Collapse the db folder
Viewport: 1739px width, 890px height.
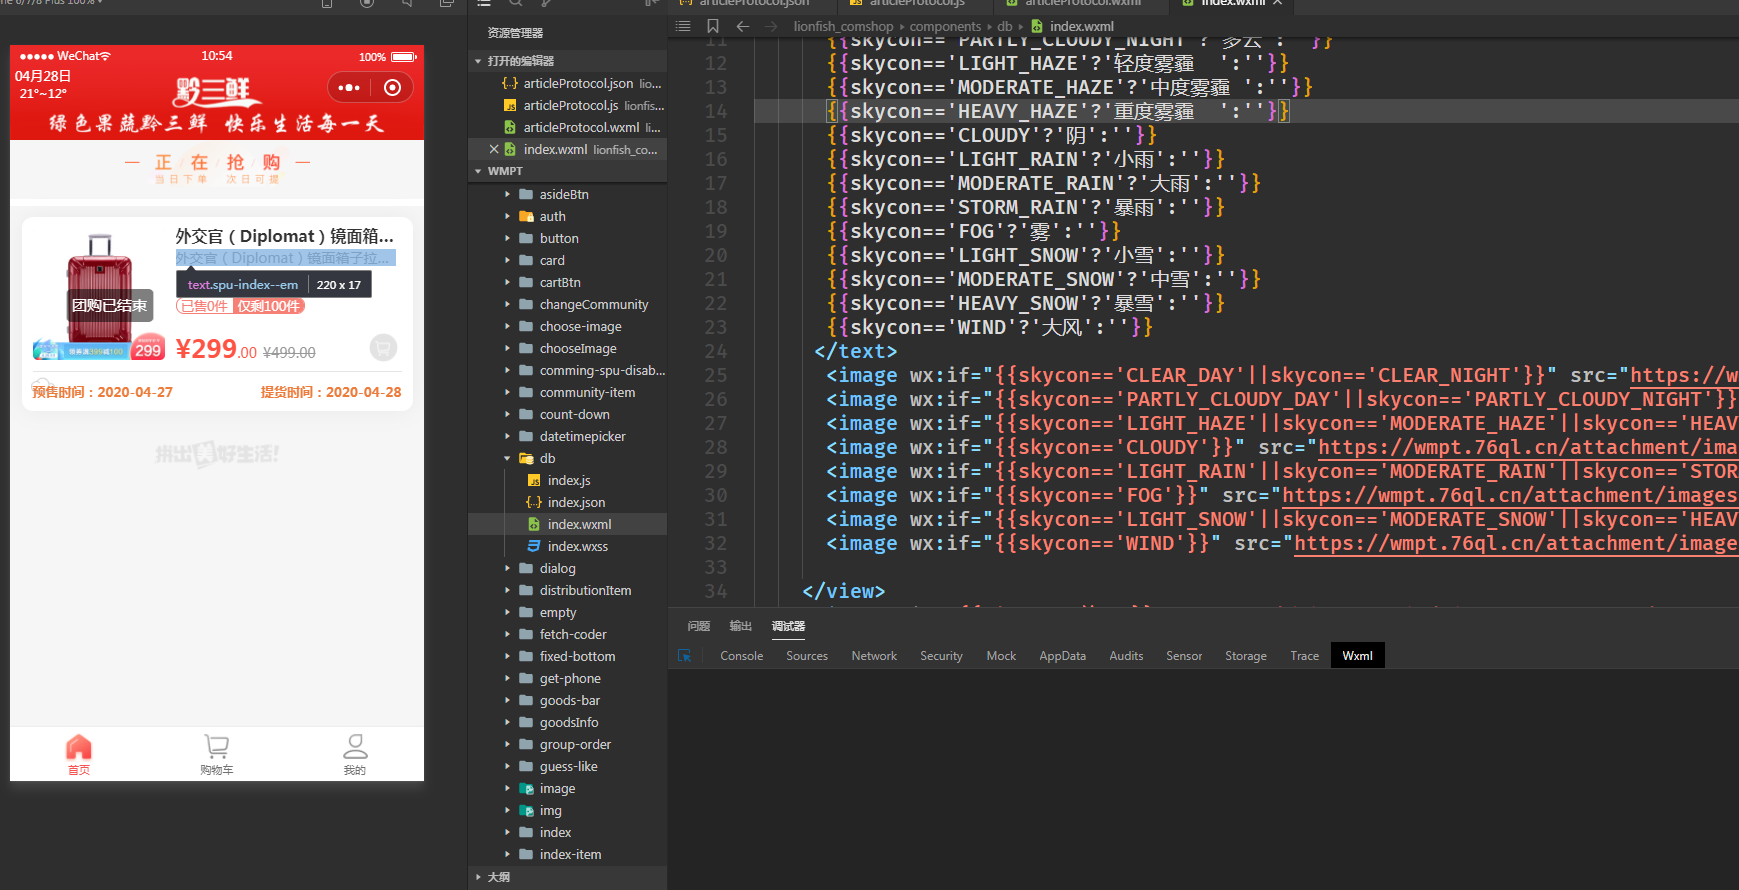click(x=508, y=458)
